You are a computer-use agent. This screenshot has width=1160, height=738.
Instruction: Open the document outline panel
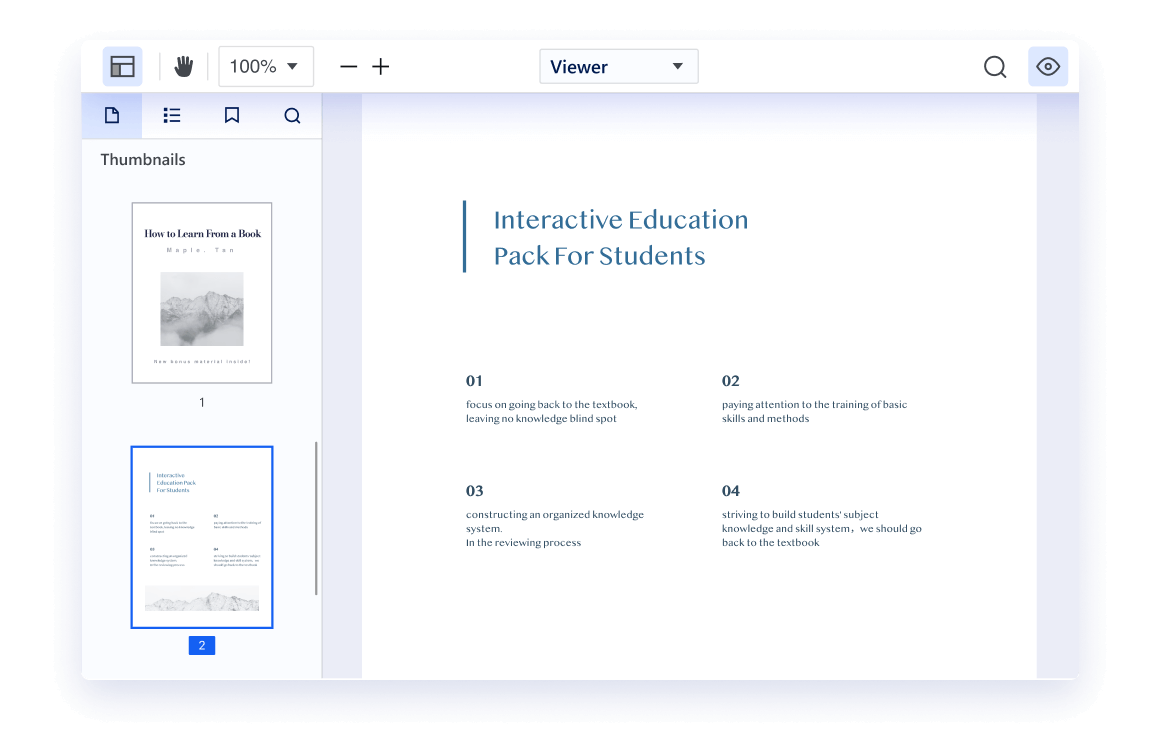click(172, 115)
